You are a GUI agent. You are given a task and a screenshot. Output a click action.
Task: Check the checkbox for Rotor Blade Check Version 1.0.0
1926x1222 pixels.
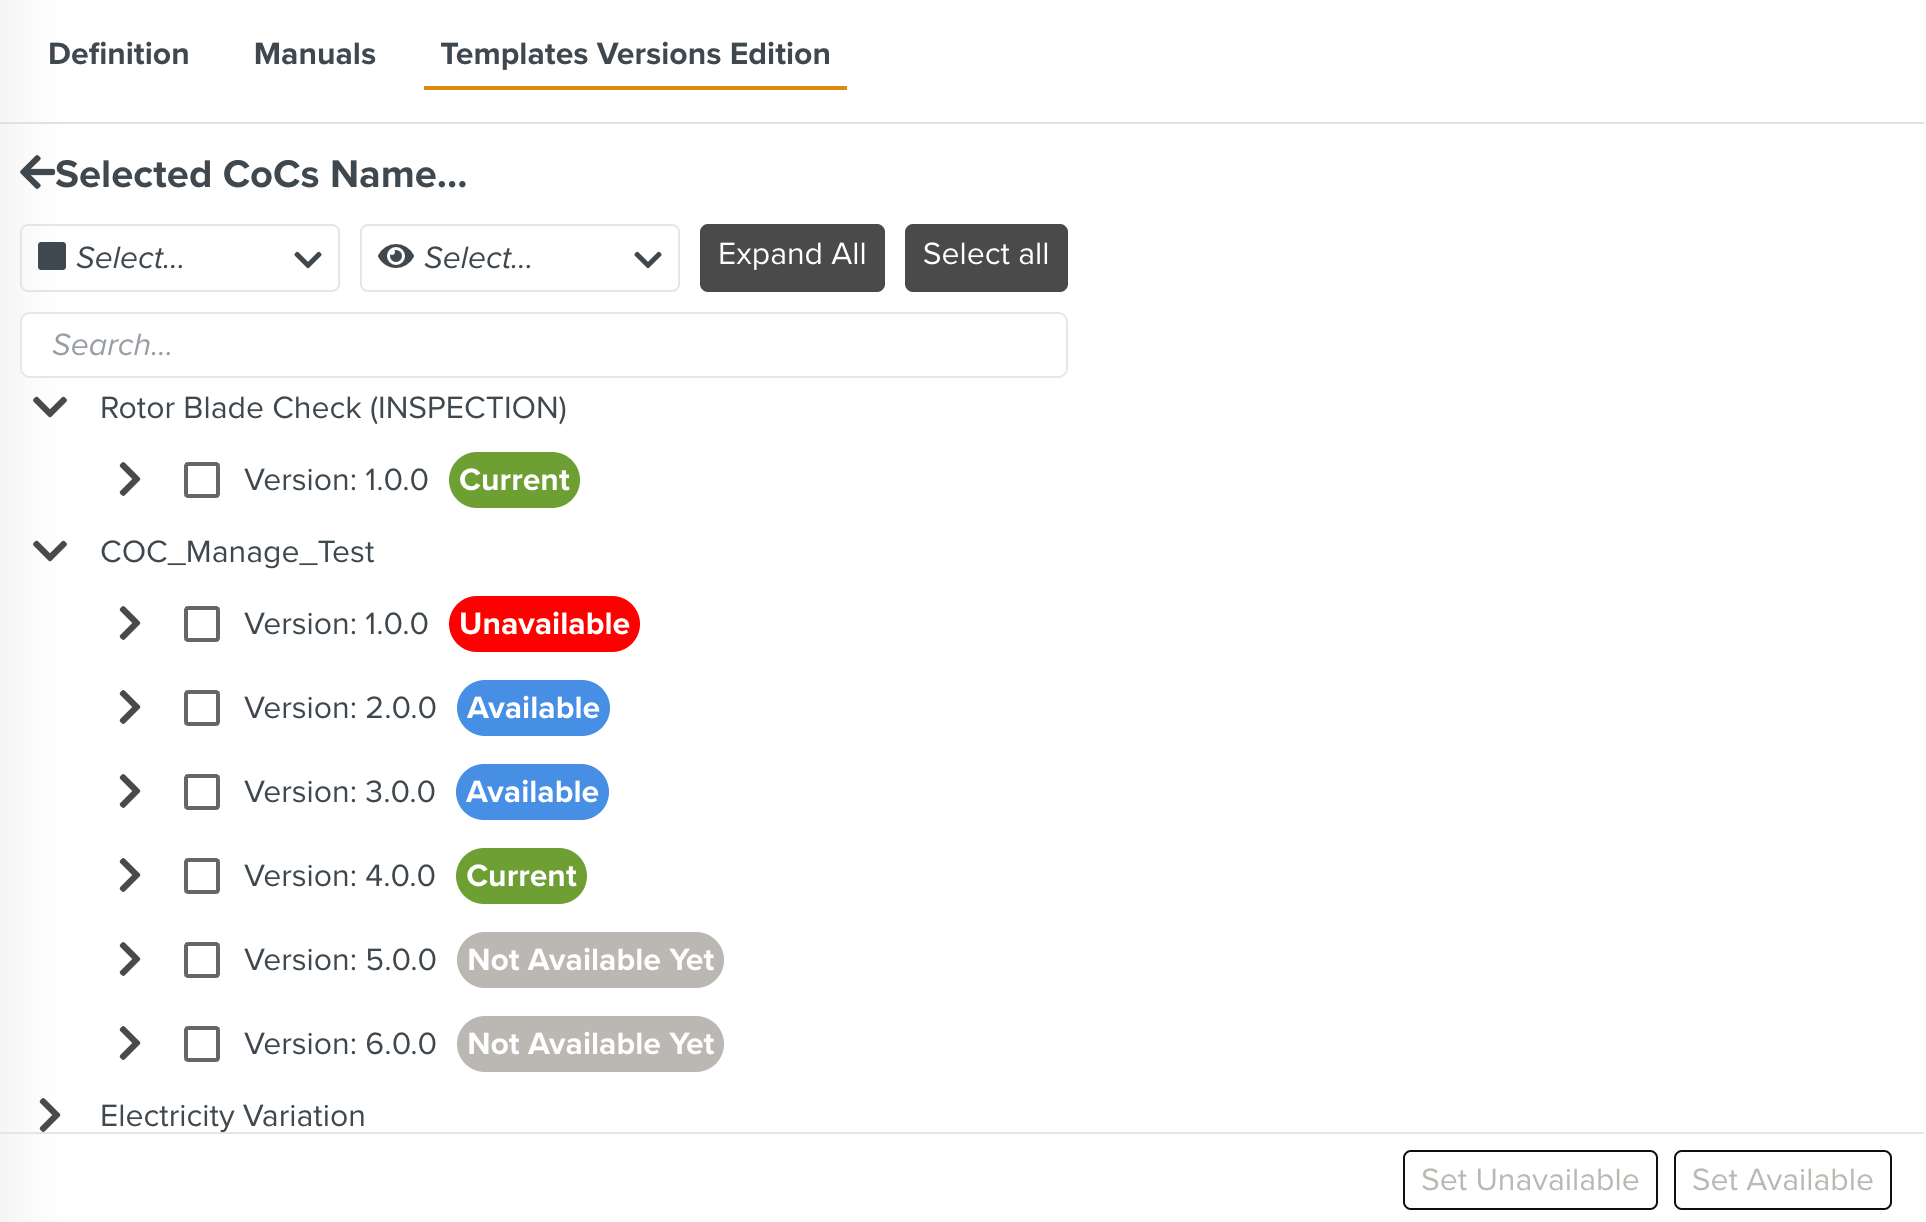click(x=201, y=479)
